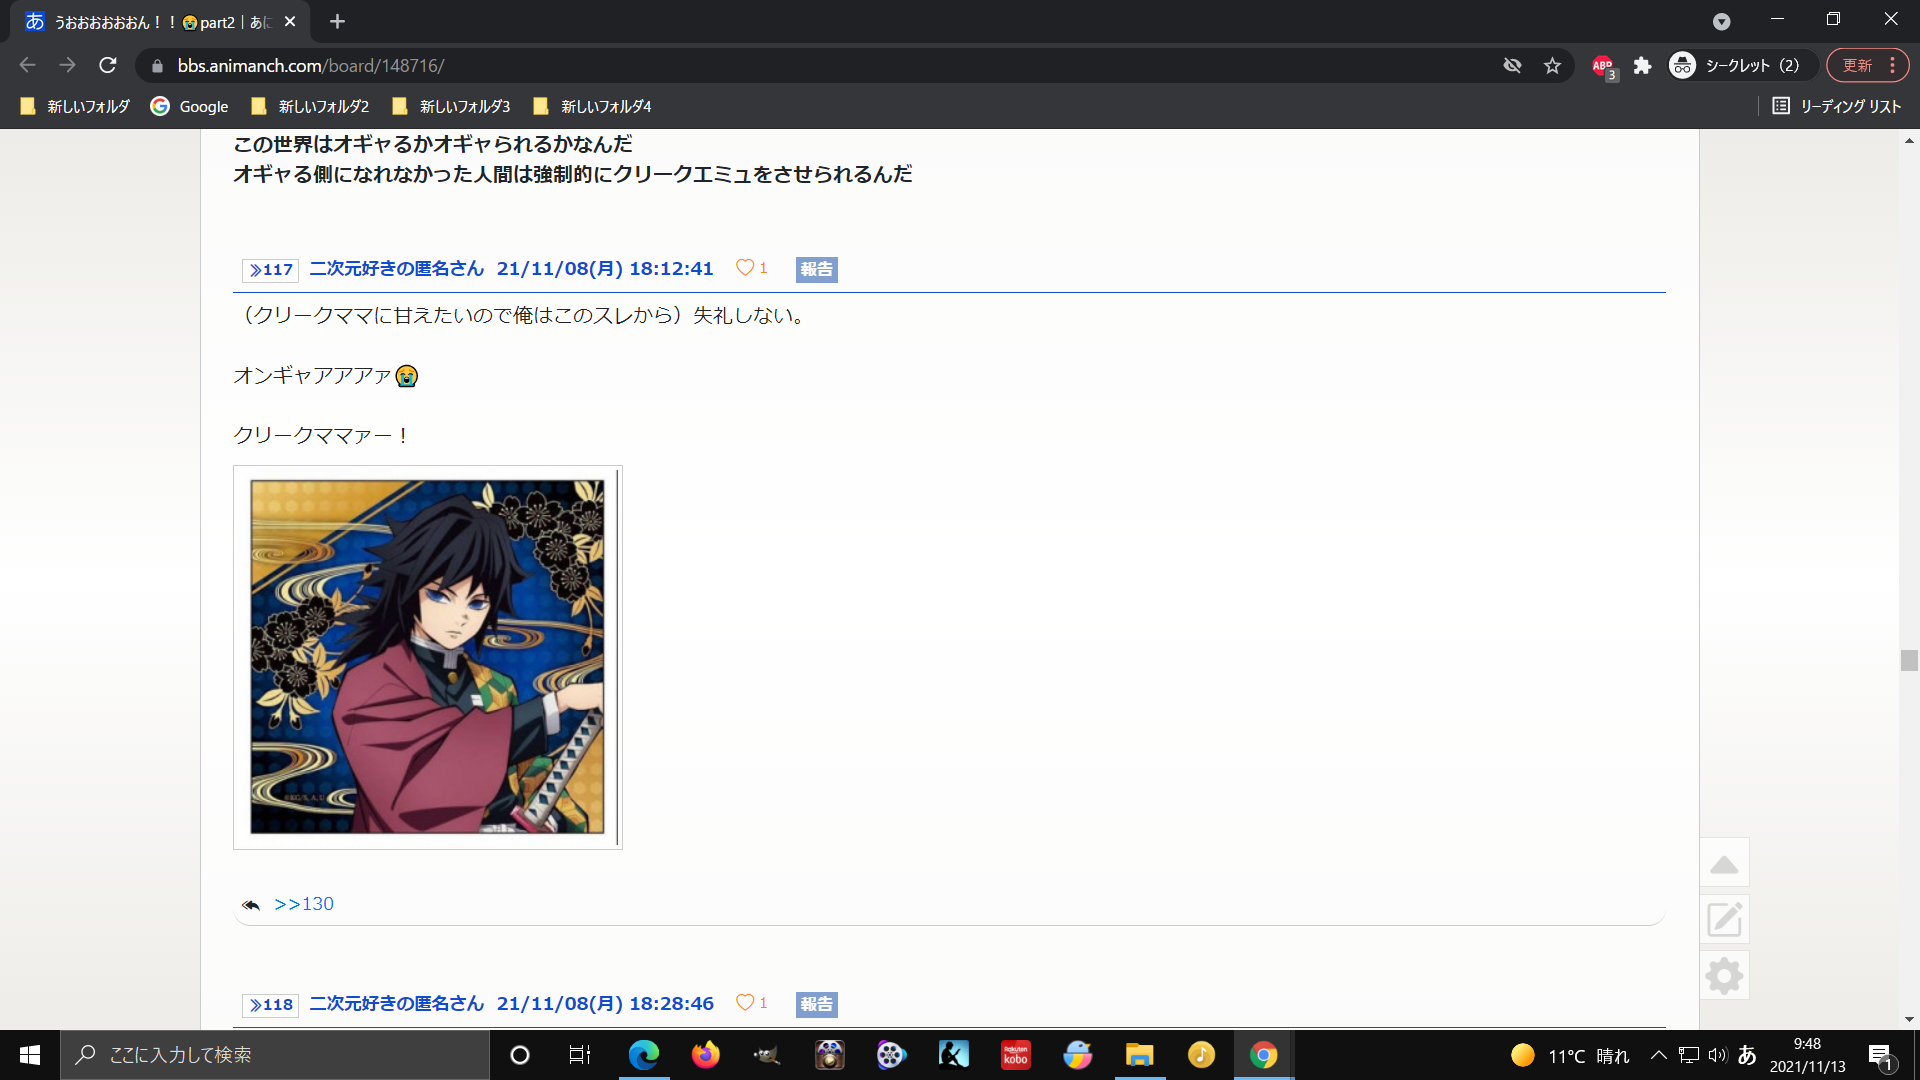Click the address bar URL field
This screenshot has height=1080, width=1920.
point(820,65)
